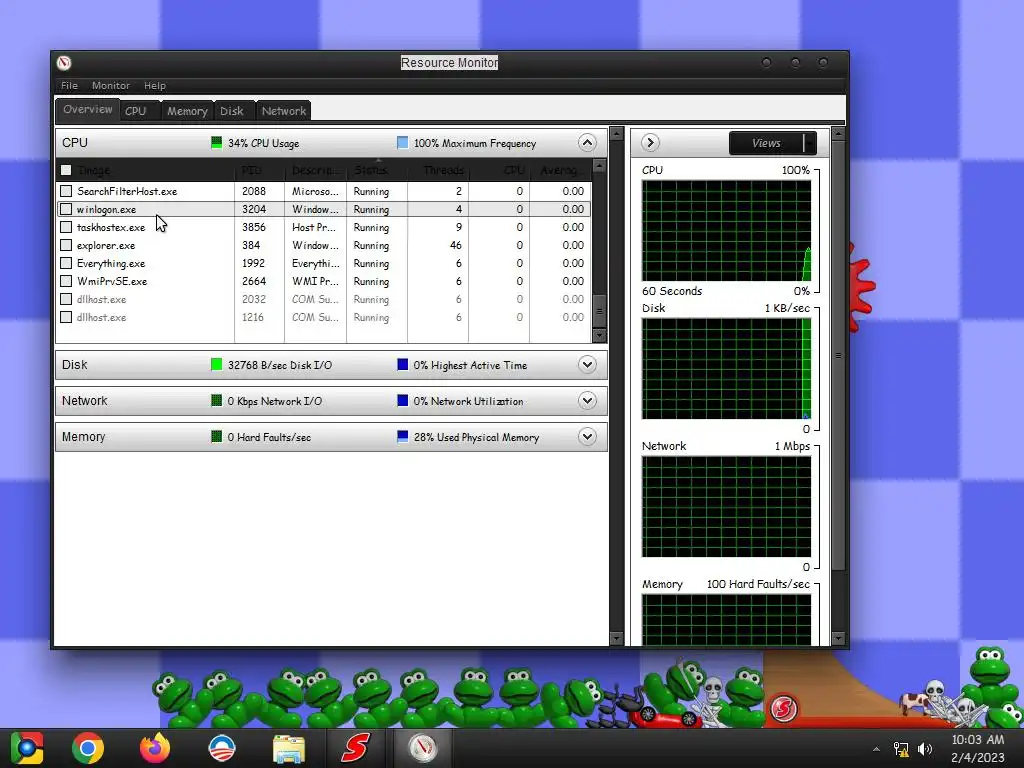Launch Firefox from taskbar

[x=155, y=748]
